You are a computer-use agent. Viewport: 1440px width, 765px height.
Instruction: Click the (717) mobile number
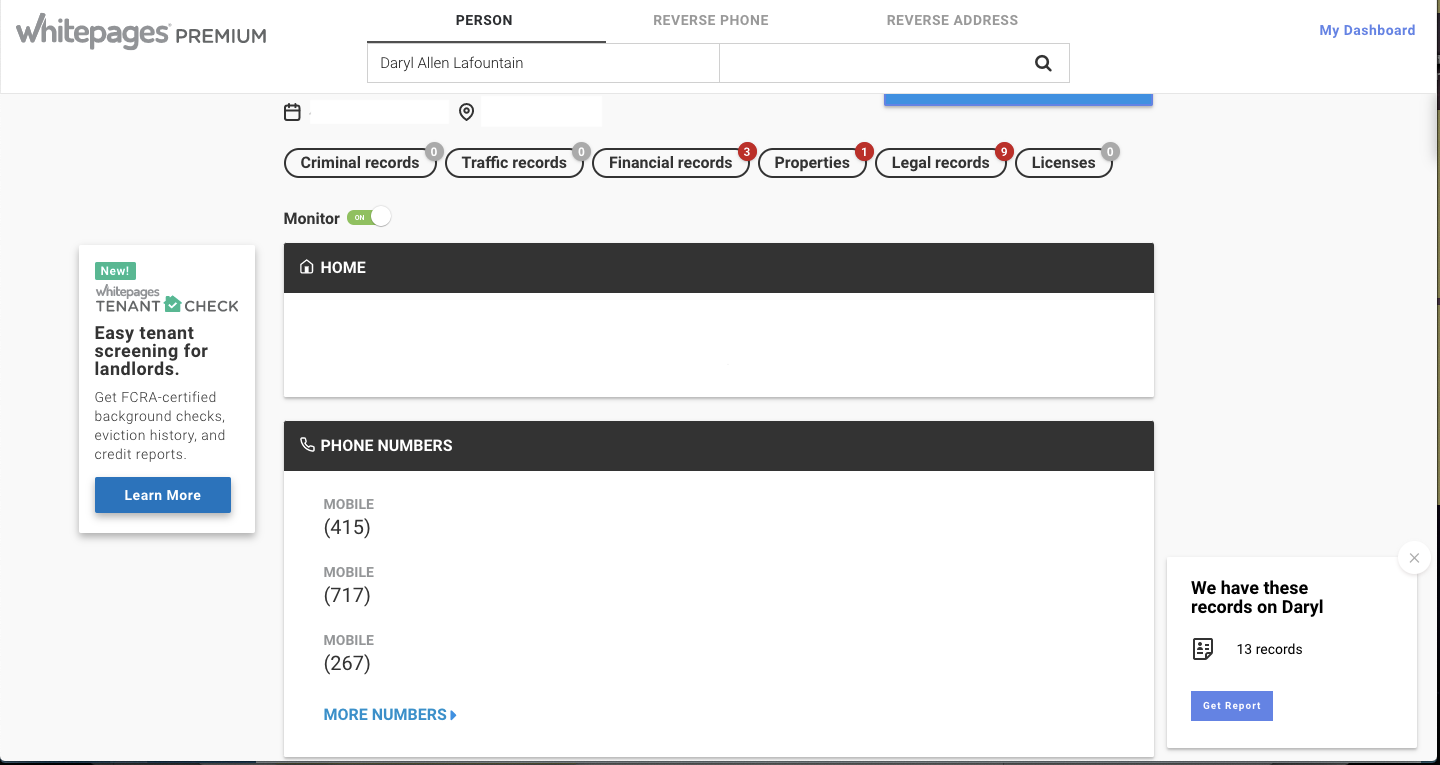(x=347, y=595)
